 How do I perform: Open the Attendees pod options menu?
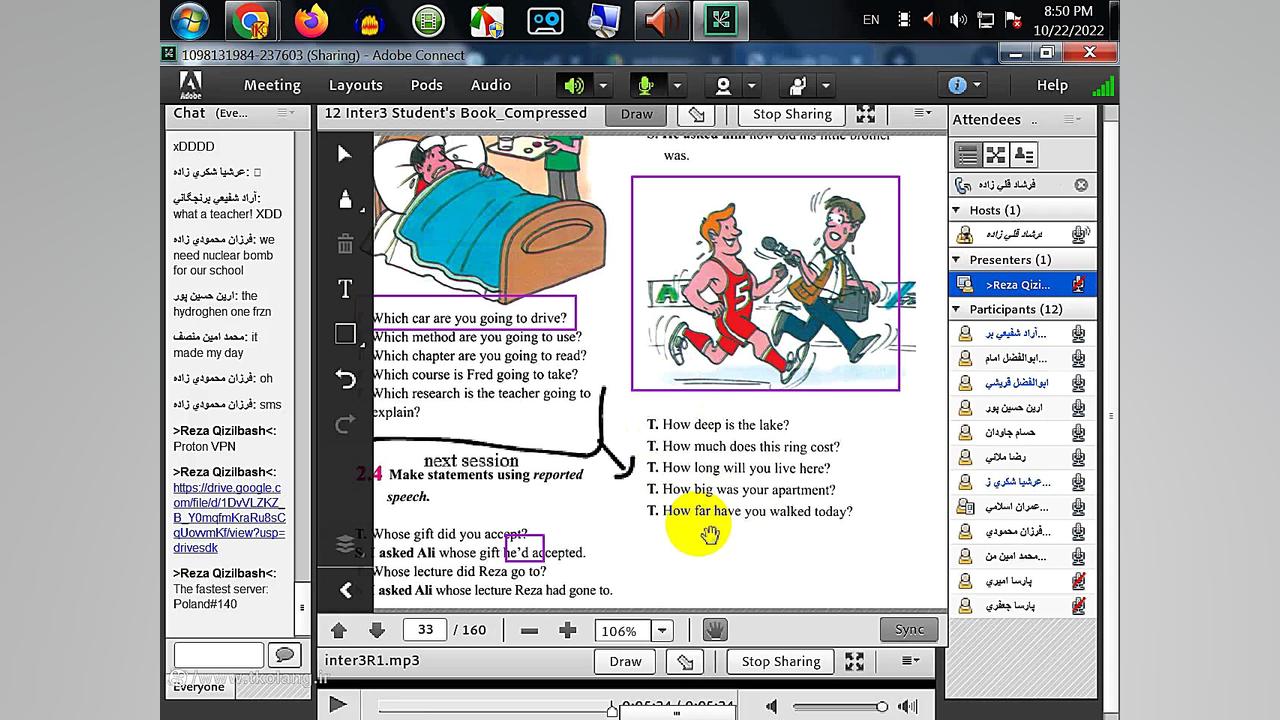click(1072, 119)
